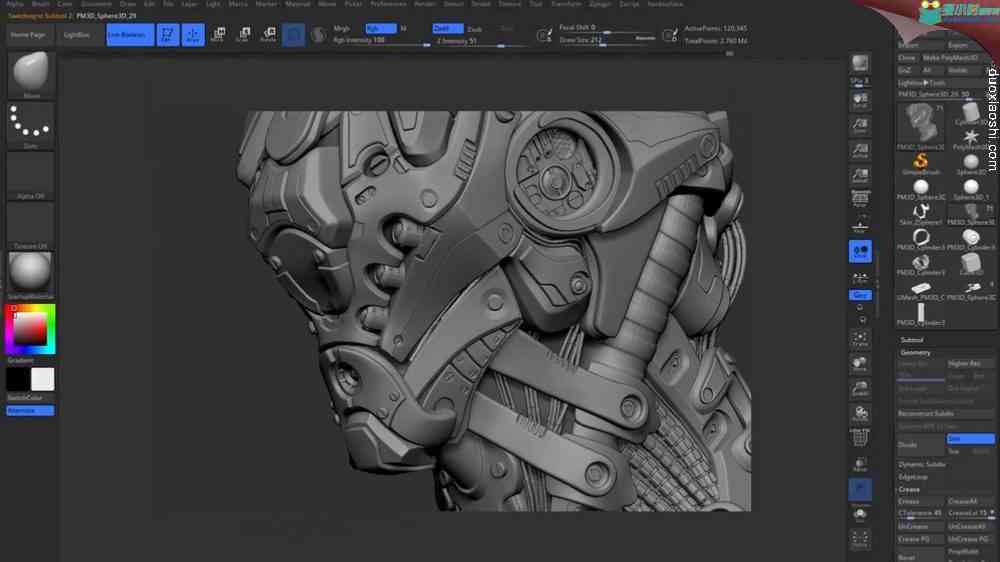Toggle the Floor grid icon
Viewport: 1000px width, 562px height.
[860, 225]
